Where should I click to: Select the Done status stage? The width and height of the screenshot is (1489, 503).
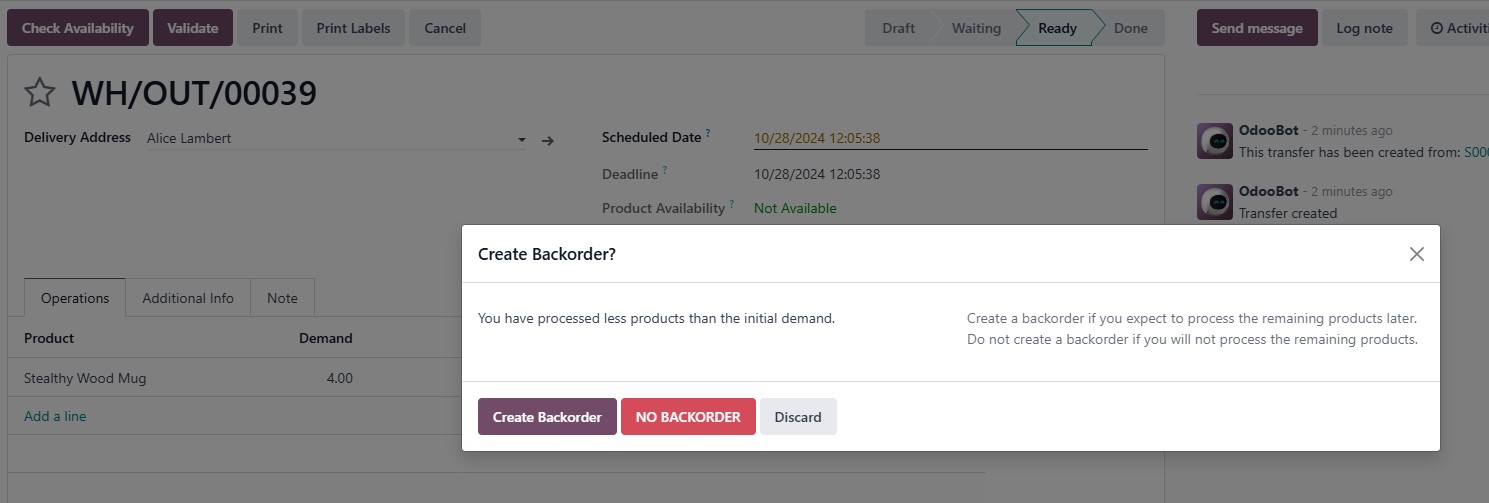pyautogui.click(x=1130, y=28)
